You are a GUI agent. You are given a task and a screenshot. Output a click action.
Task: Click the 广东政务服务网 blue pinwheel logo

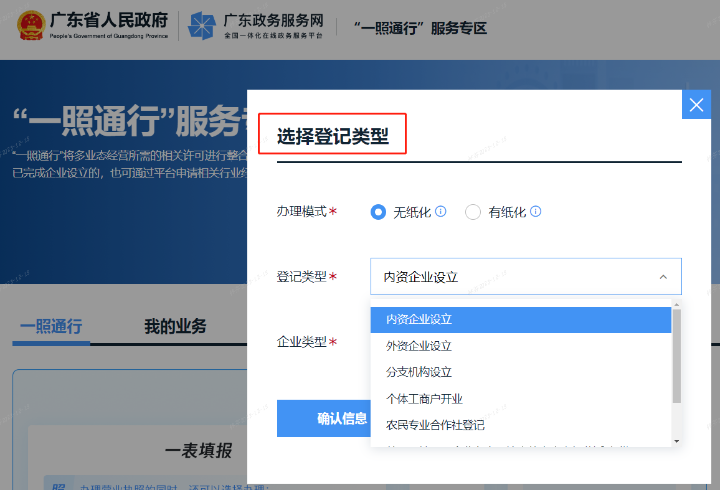pos(202,27)
